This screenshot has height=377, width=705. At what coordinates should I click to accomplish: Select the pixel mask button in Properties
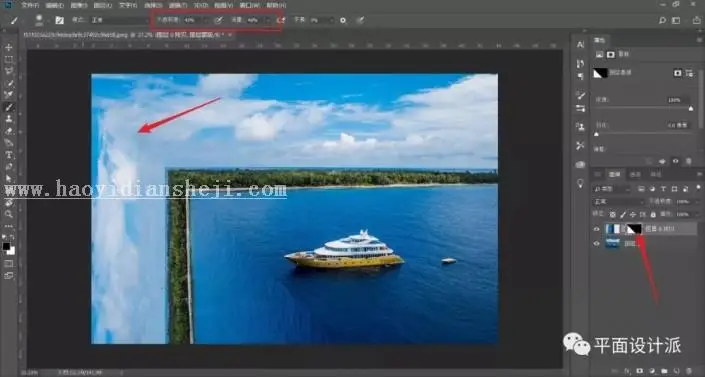[677, 73]
